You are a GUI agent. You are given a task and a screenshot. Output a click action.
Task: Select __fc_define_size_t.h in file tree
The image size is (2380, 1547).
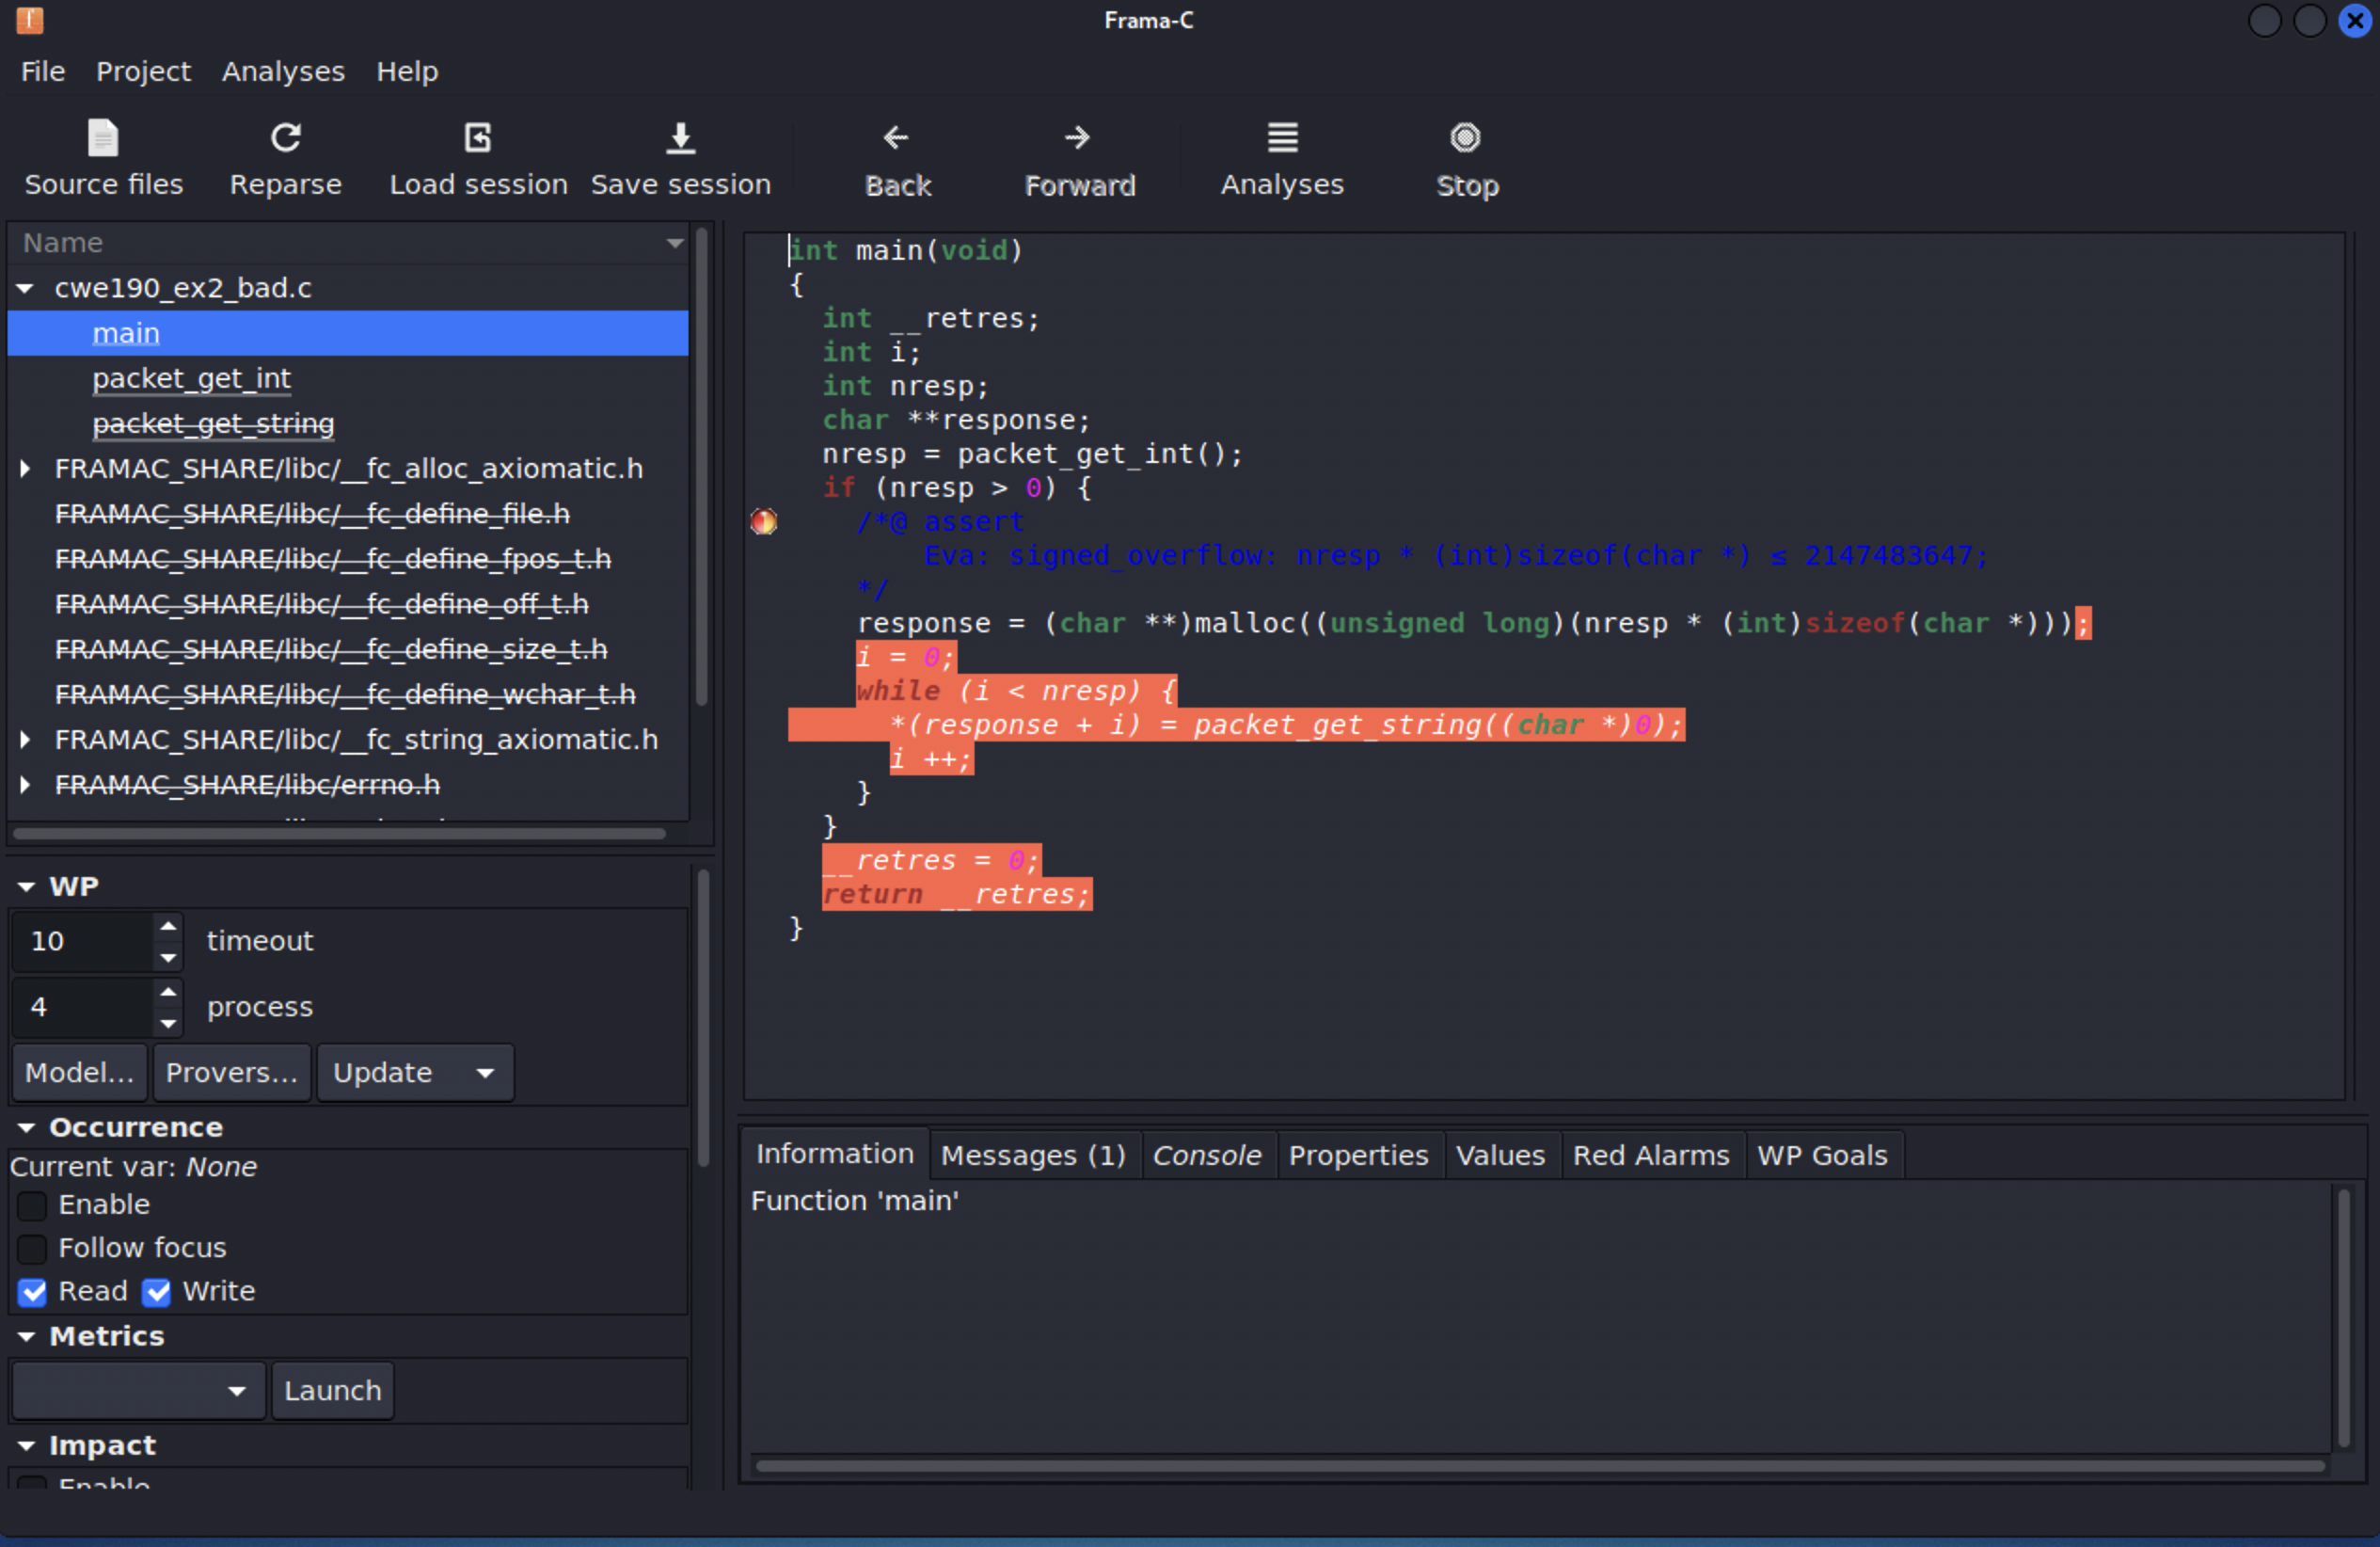coord(331,649)
